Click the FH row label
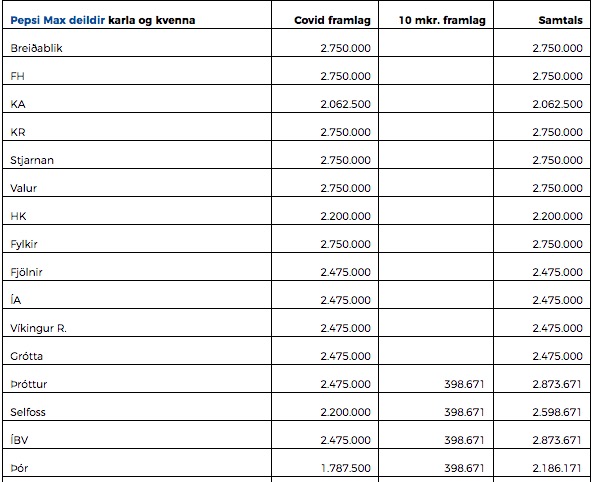The height and width of the screenshot is (482, 593). 17,76
